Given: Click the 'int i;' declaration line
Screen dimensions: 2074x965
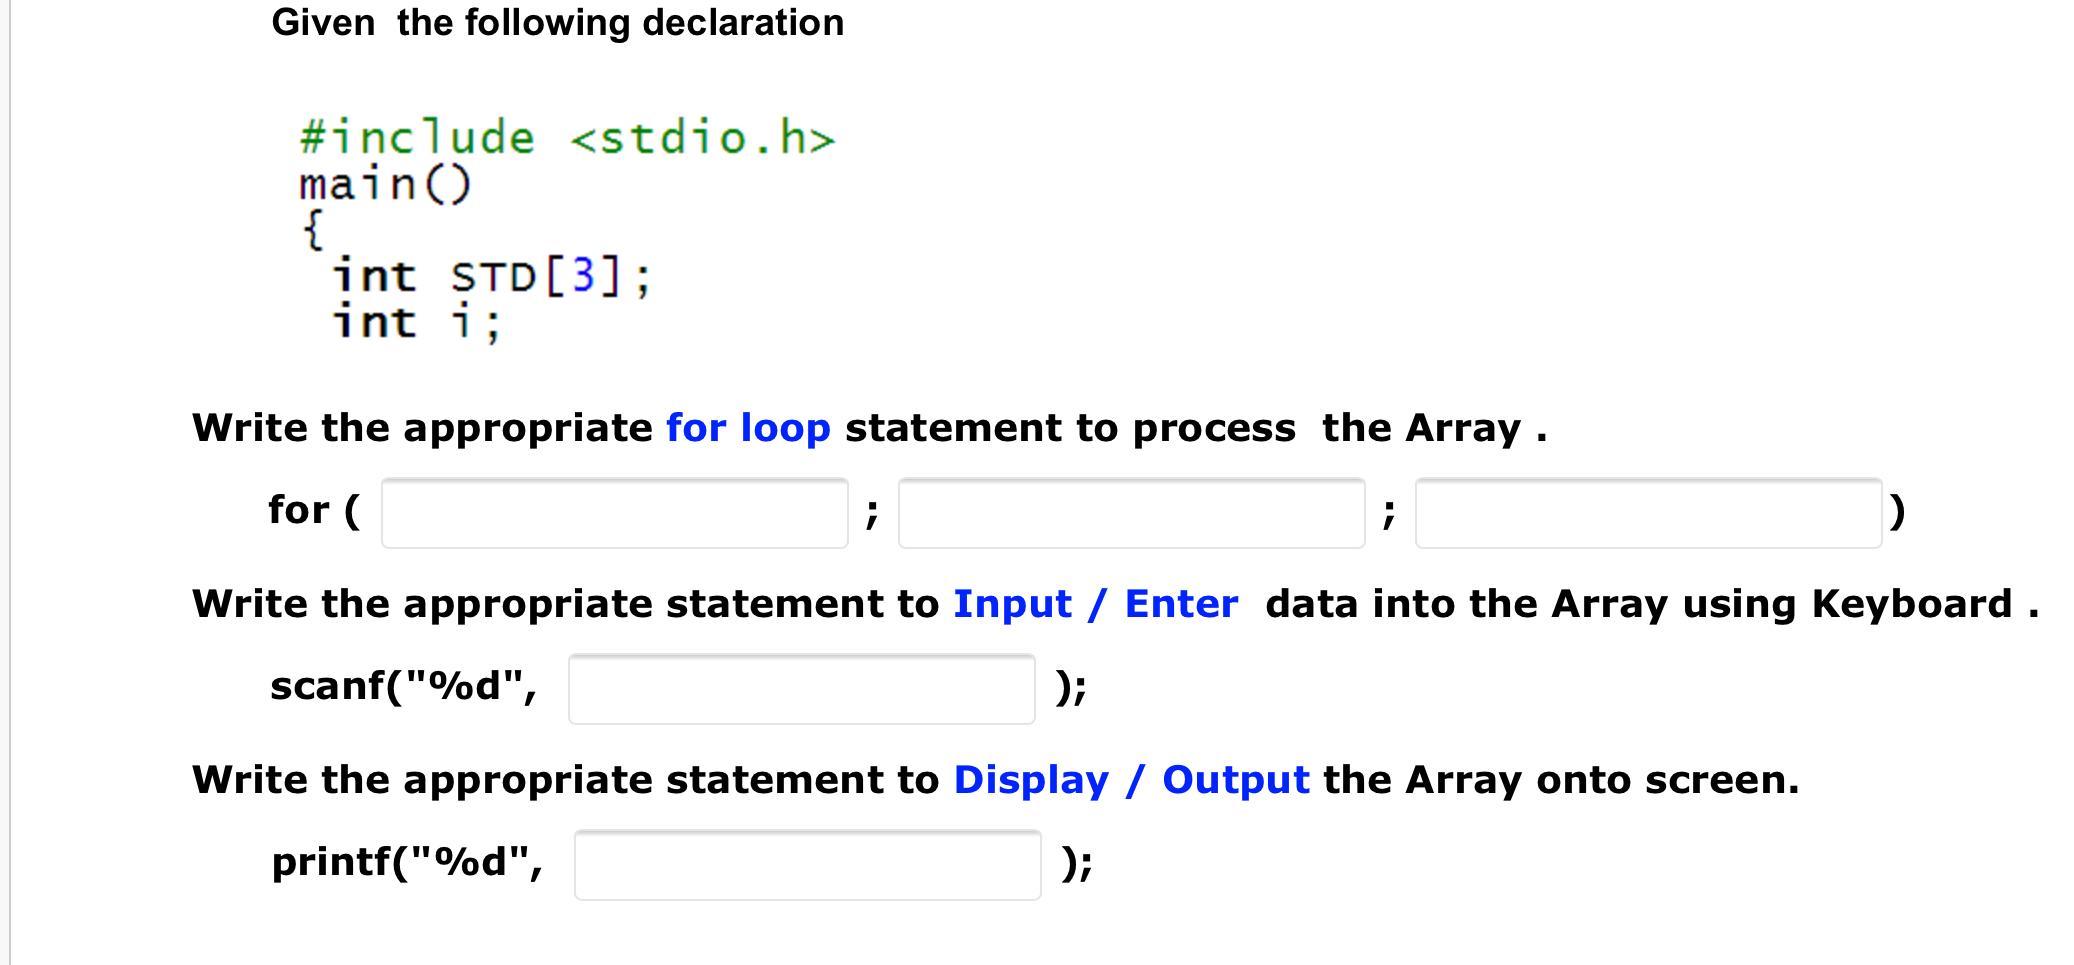Looking at the screenshot, I should [x=415, y=320].
